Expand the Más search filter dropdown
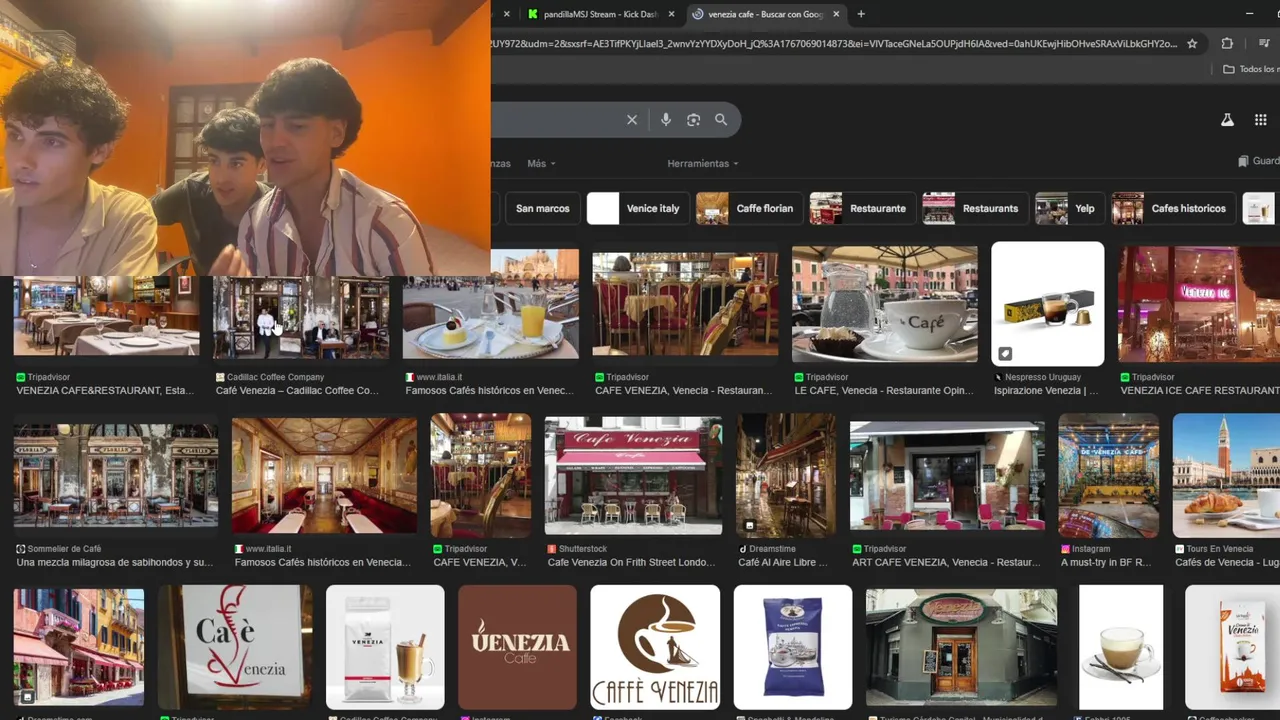The height and width of the screenshot is (720, 1280). [x=541, y=163]
